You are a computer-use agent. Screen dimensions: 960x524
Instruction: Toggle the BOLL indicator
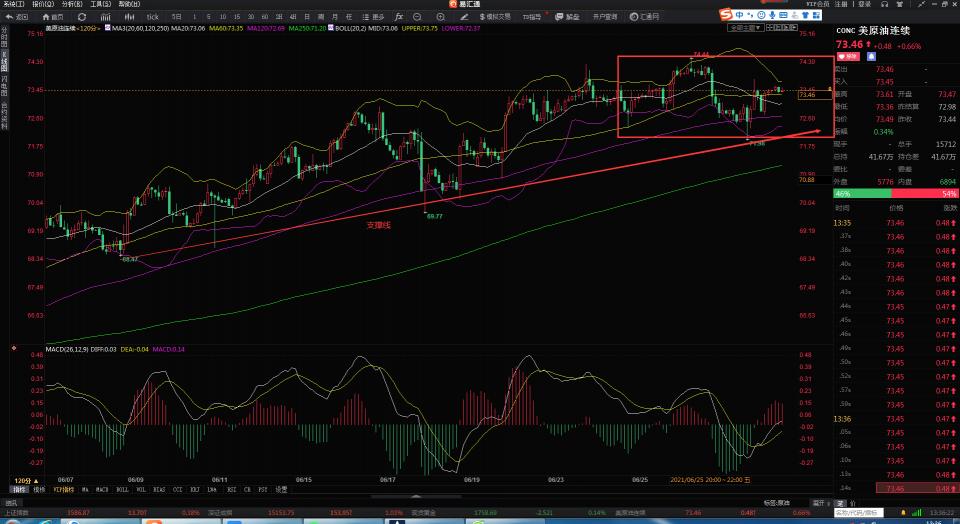click(122, 490)
